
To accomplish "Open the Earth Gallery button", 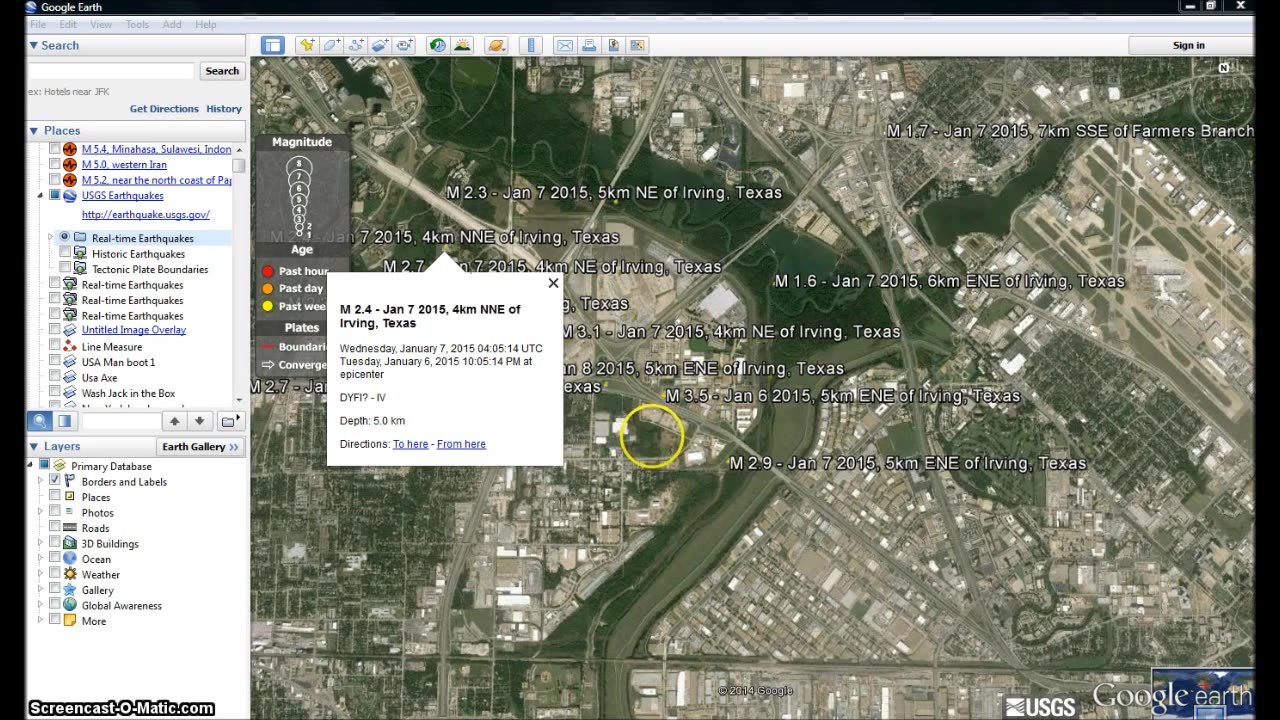I will tap(200, 446).
